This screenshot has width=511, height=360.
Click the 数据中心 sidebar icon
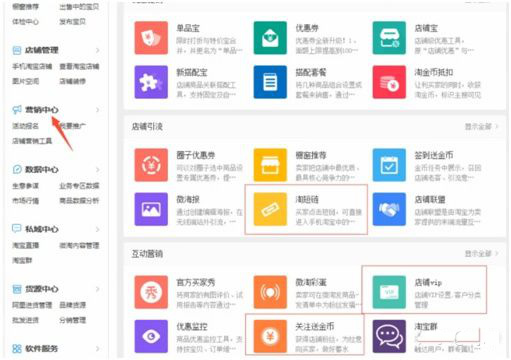tap(17, 169)
